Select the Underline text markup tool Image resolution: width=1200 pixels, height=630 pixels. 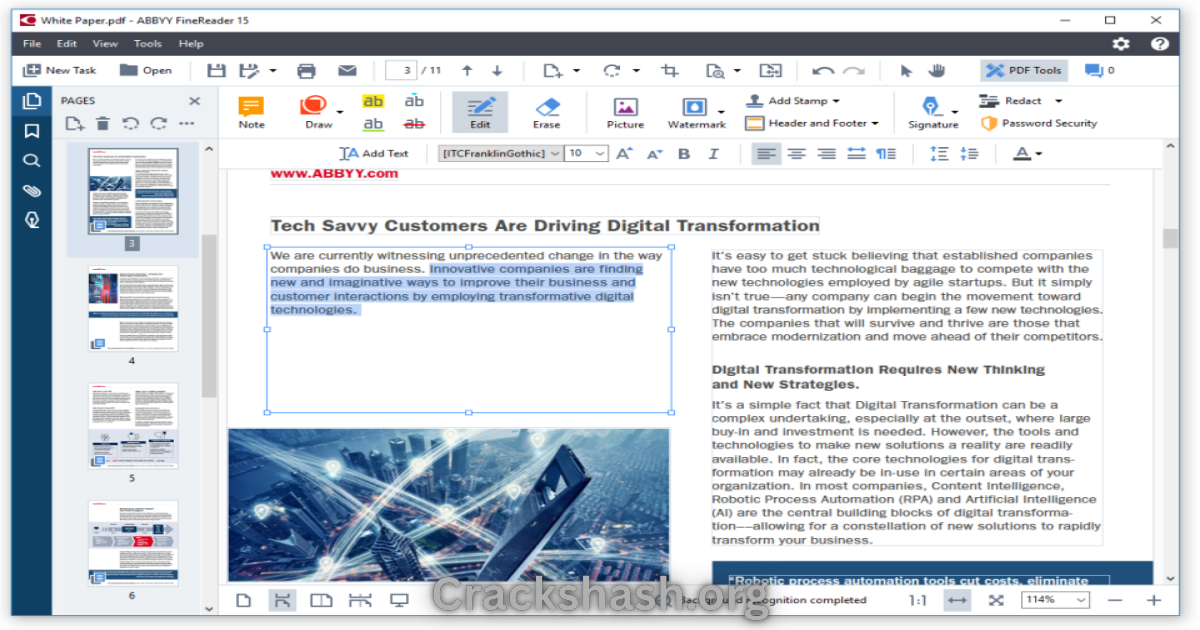[x=373, y=124]
